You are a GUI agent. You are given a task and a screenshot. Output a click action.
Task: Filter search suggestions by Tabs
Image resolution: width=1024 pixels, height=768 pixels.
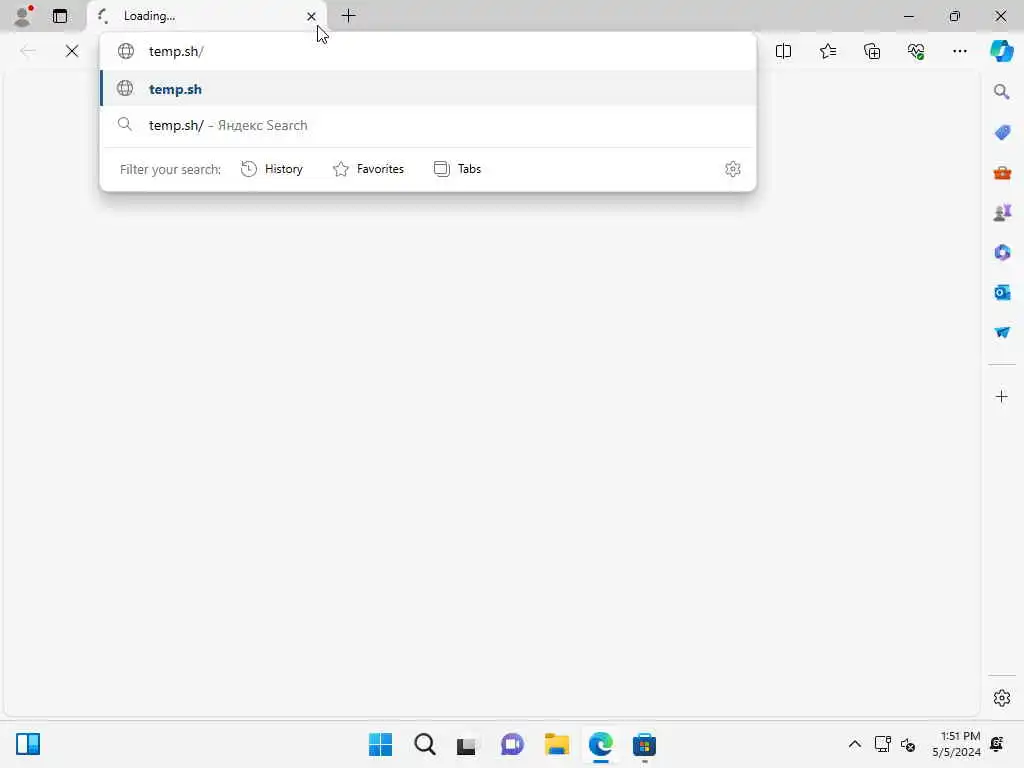[457, 169]
